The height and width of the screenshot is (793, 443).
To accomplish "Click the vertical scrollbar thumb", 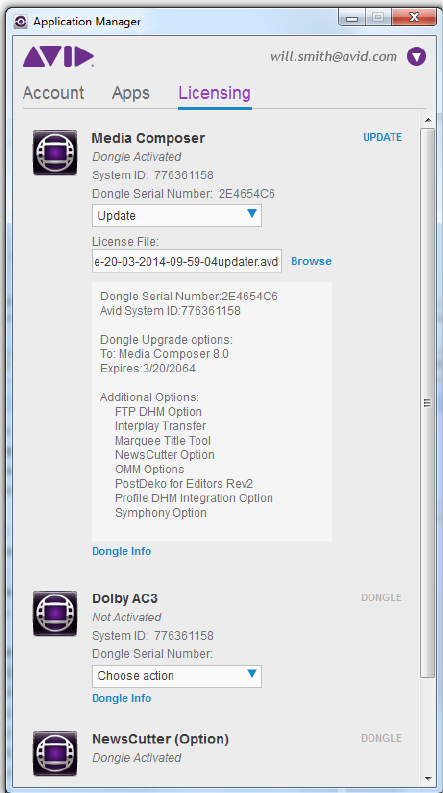I will tap(428, 403).
